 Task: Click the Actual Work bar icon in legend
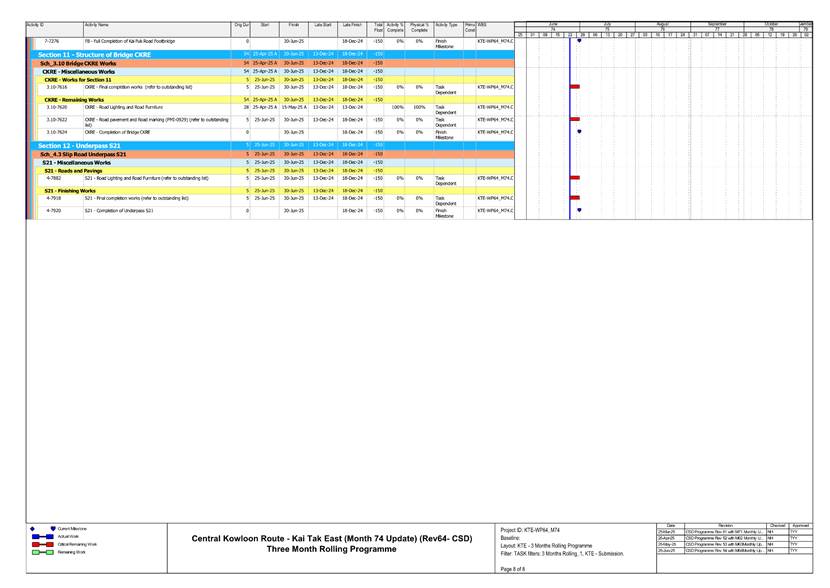point(42,536)
